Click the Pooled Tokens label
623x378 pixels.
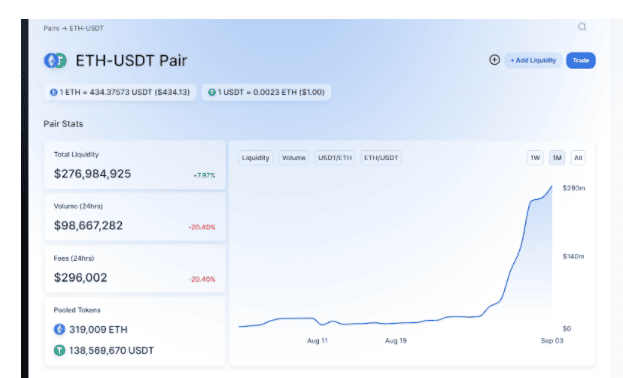click(77, 310)
